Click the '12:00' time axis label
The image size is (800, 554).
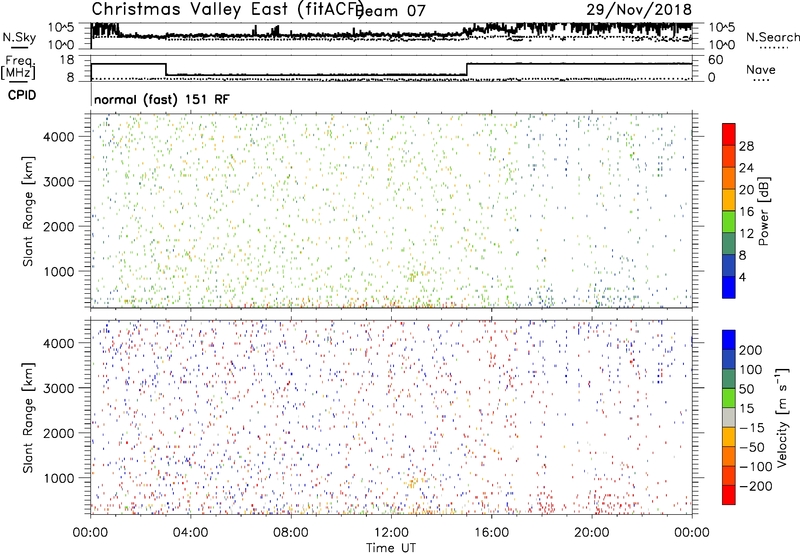[x=391, y=533]
